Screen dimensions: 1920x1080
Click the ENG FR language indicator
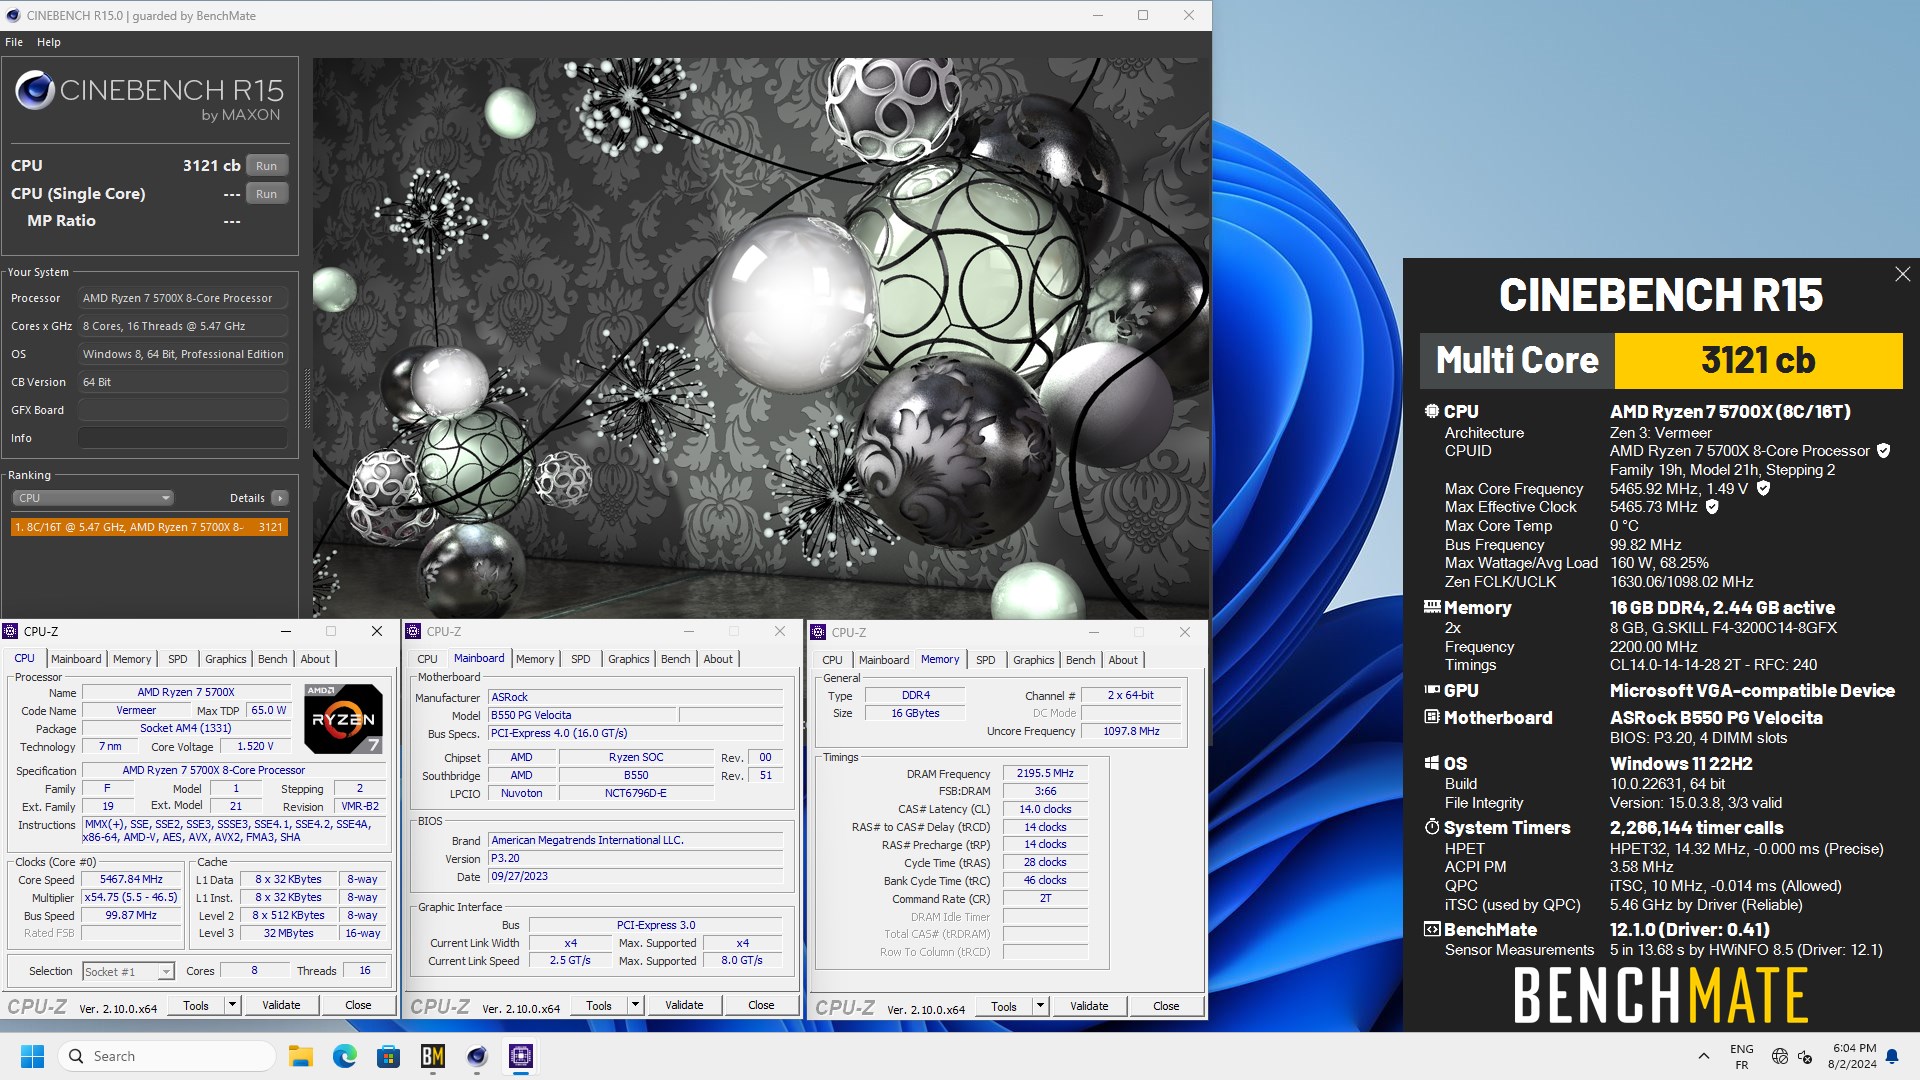tap(1741, 1057)
